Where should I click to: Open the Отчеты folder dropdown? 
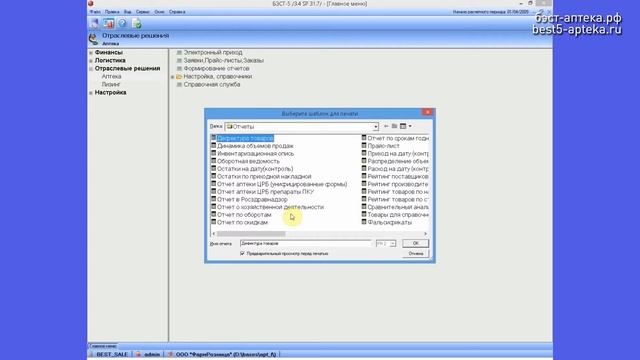(375, 127)
